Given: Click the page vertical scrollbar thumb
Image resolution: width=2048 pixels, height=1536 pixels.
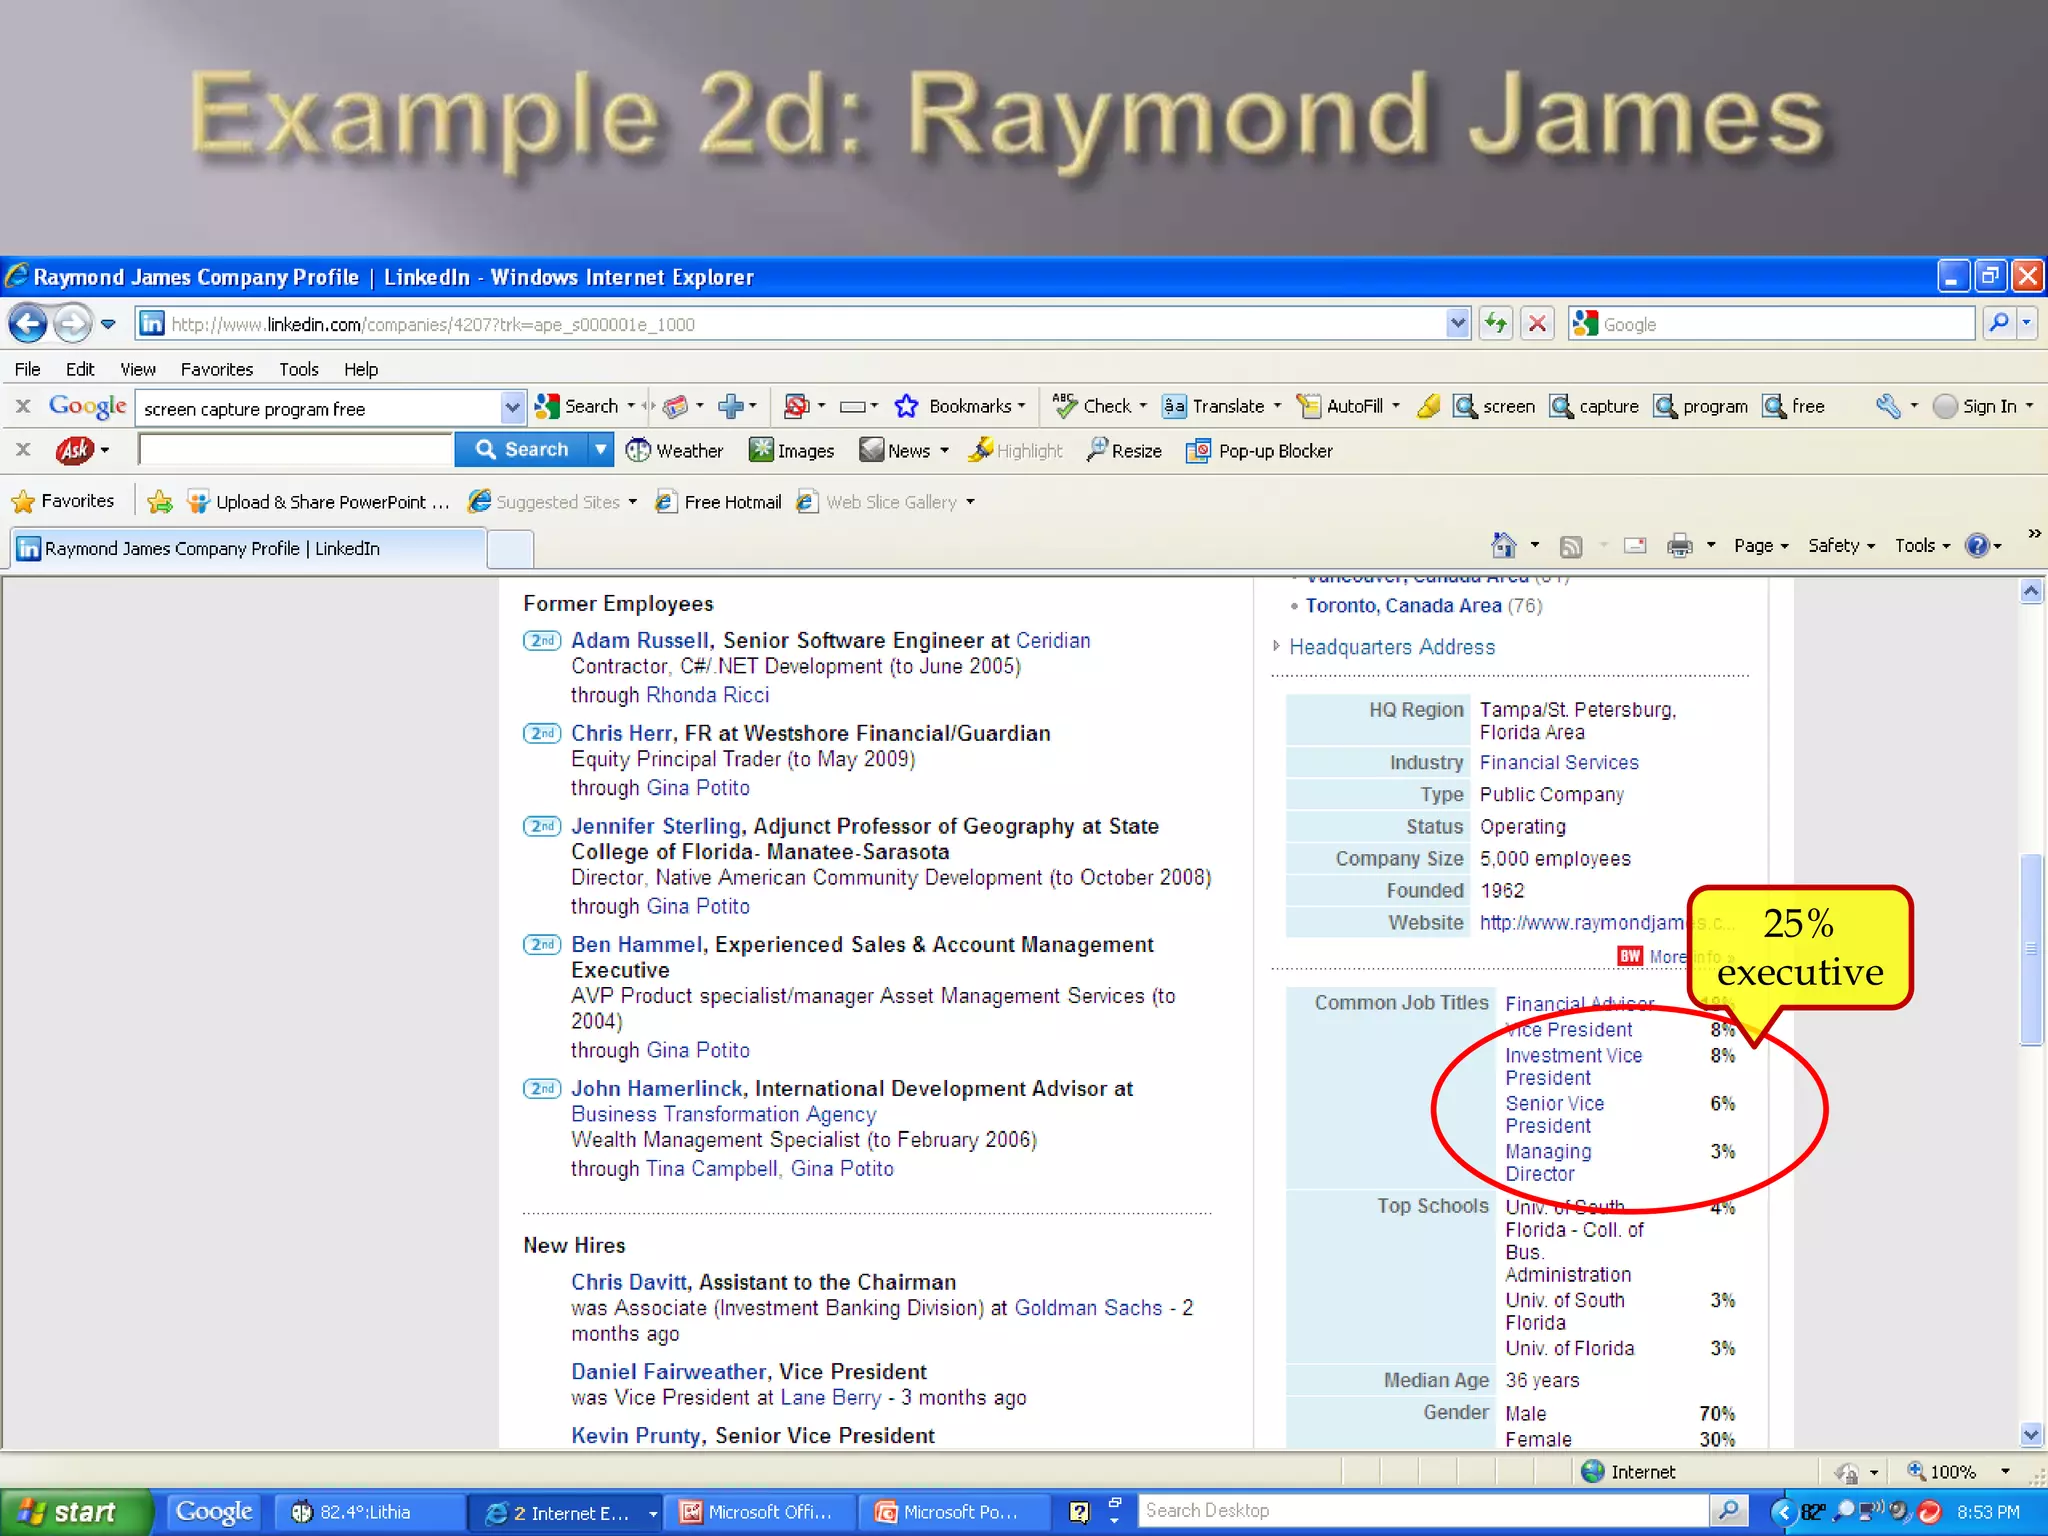Looking at the screenshot, I should tap(2030, 948).
